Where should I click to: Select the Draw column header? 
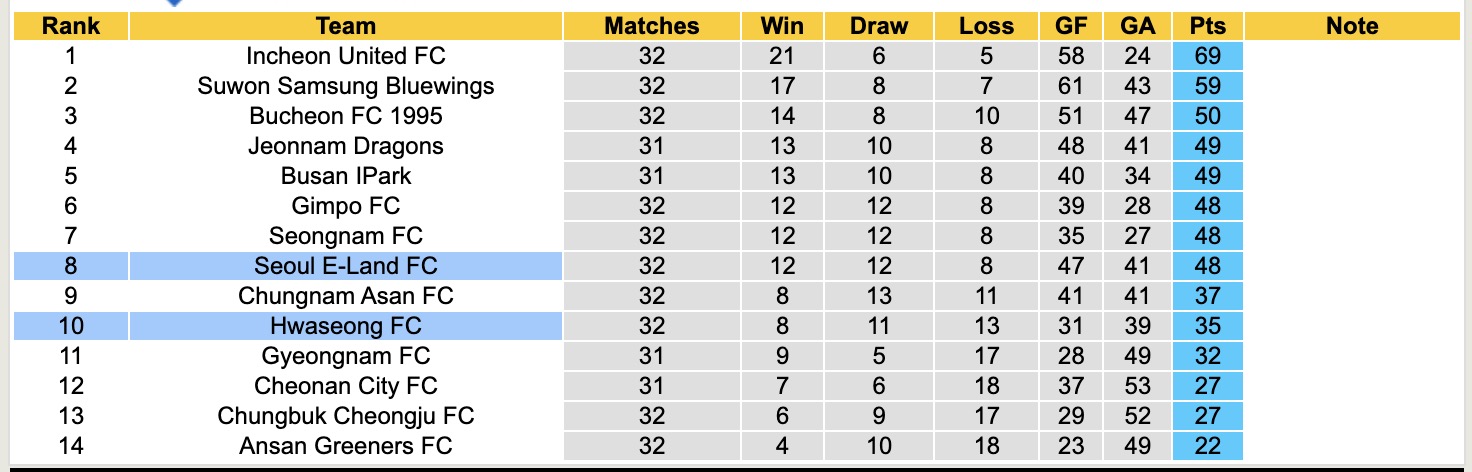coord(879,27)
